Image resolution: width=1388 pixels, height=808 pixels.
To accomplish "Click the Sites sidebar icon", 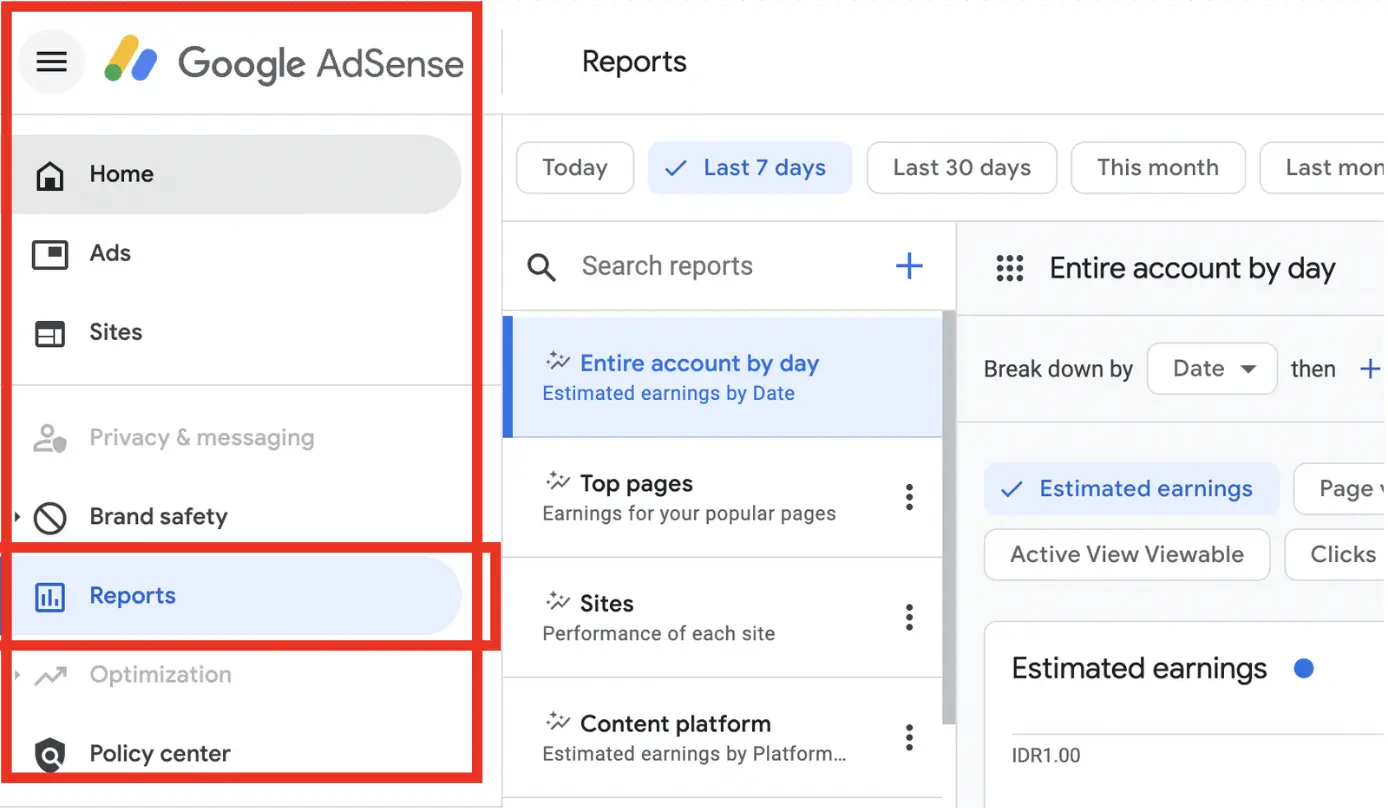I will pyautogui.click(x=49, y=332).
